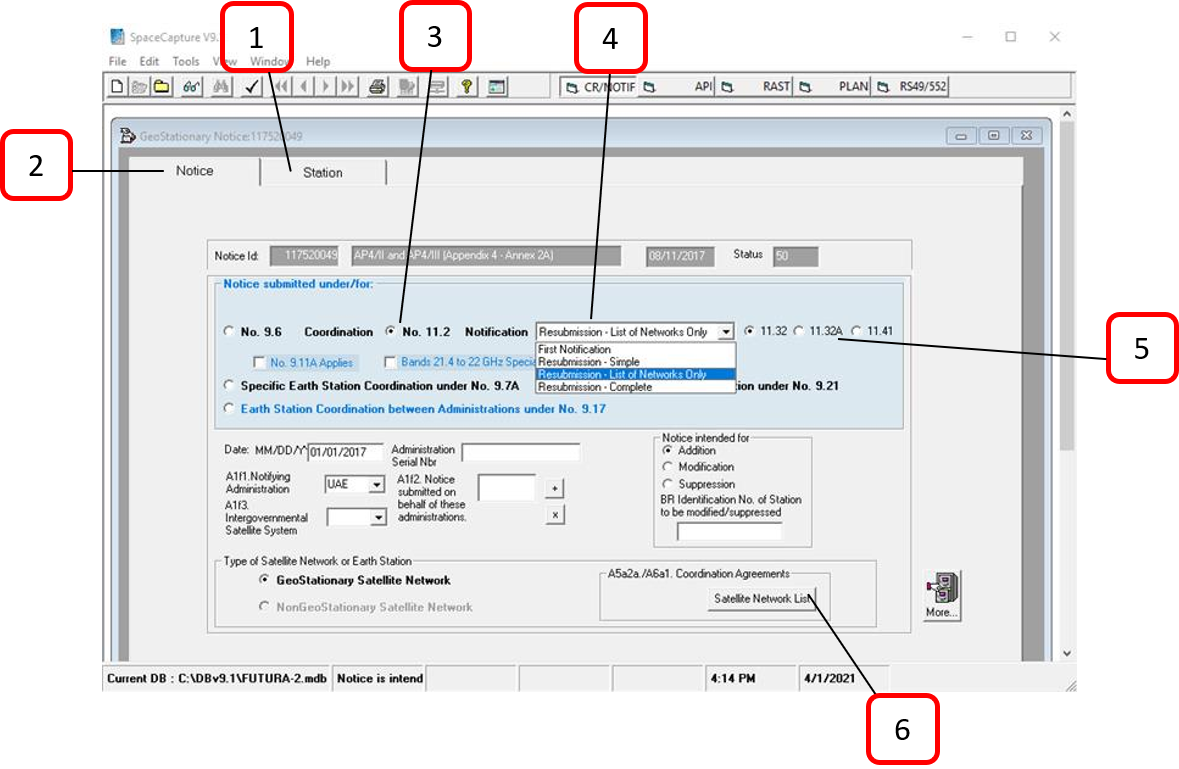Choose Resubmission - List of Networks Only option
1179x769 pixels.
click(635, 374)
